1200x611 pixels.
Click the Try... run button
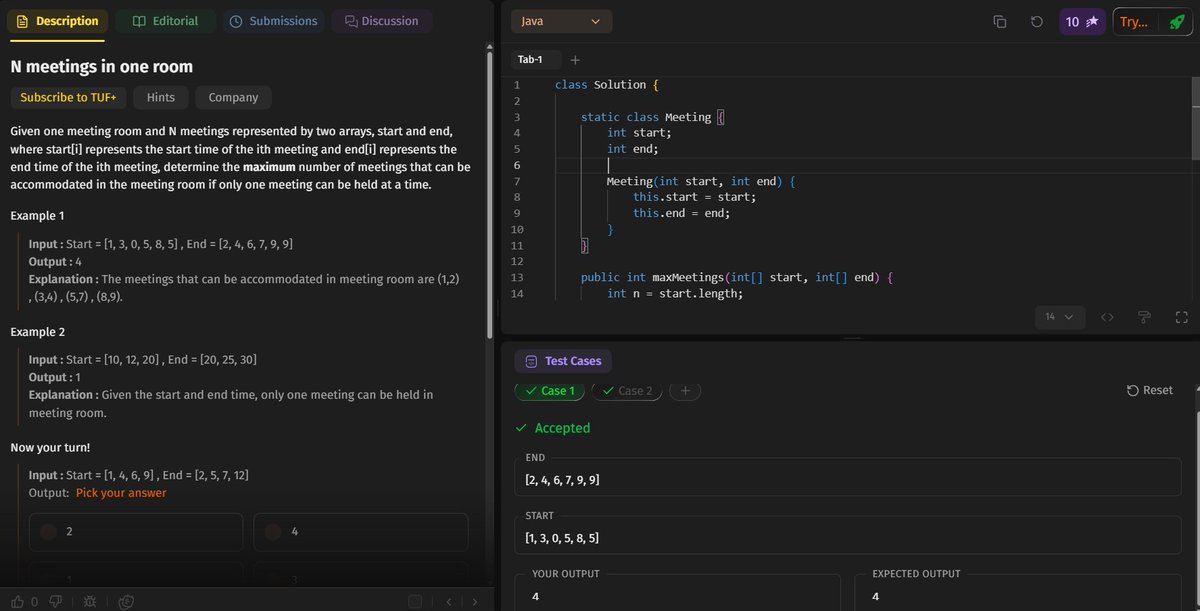point(1134,21)
